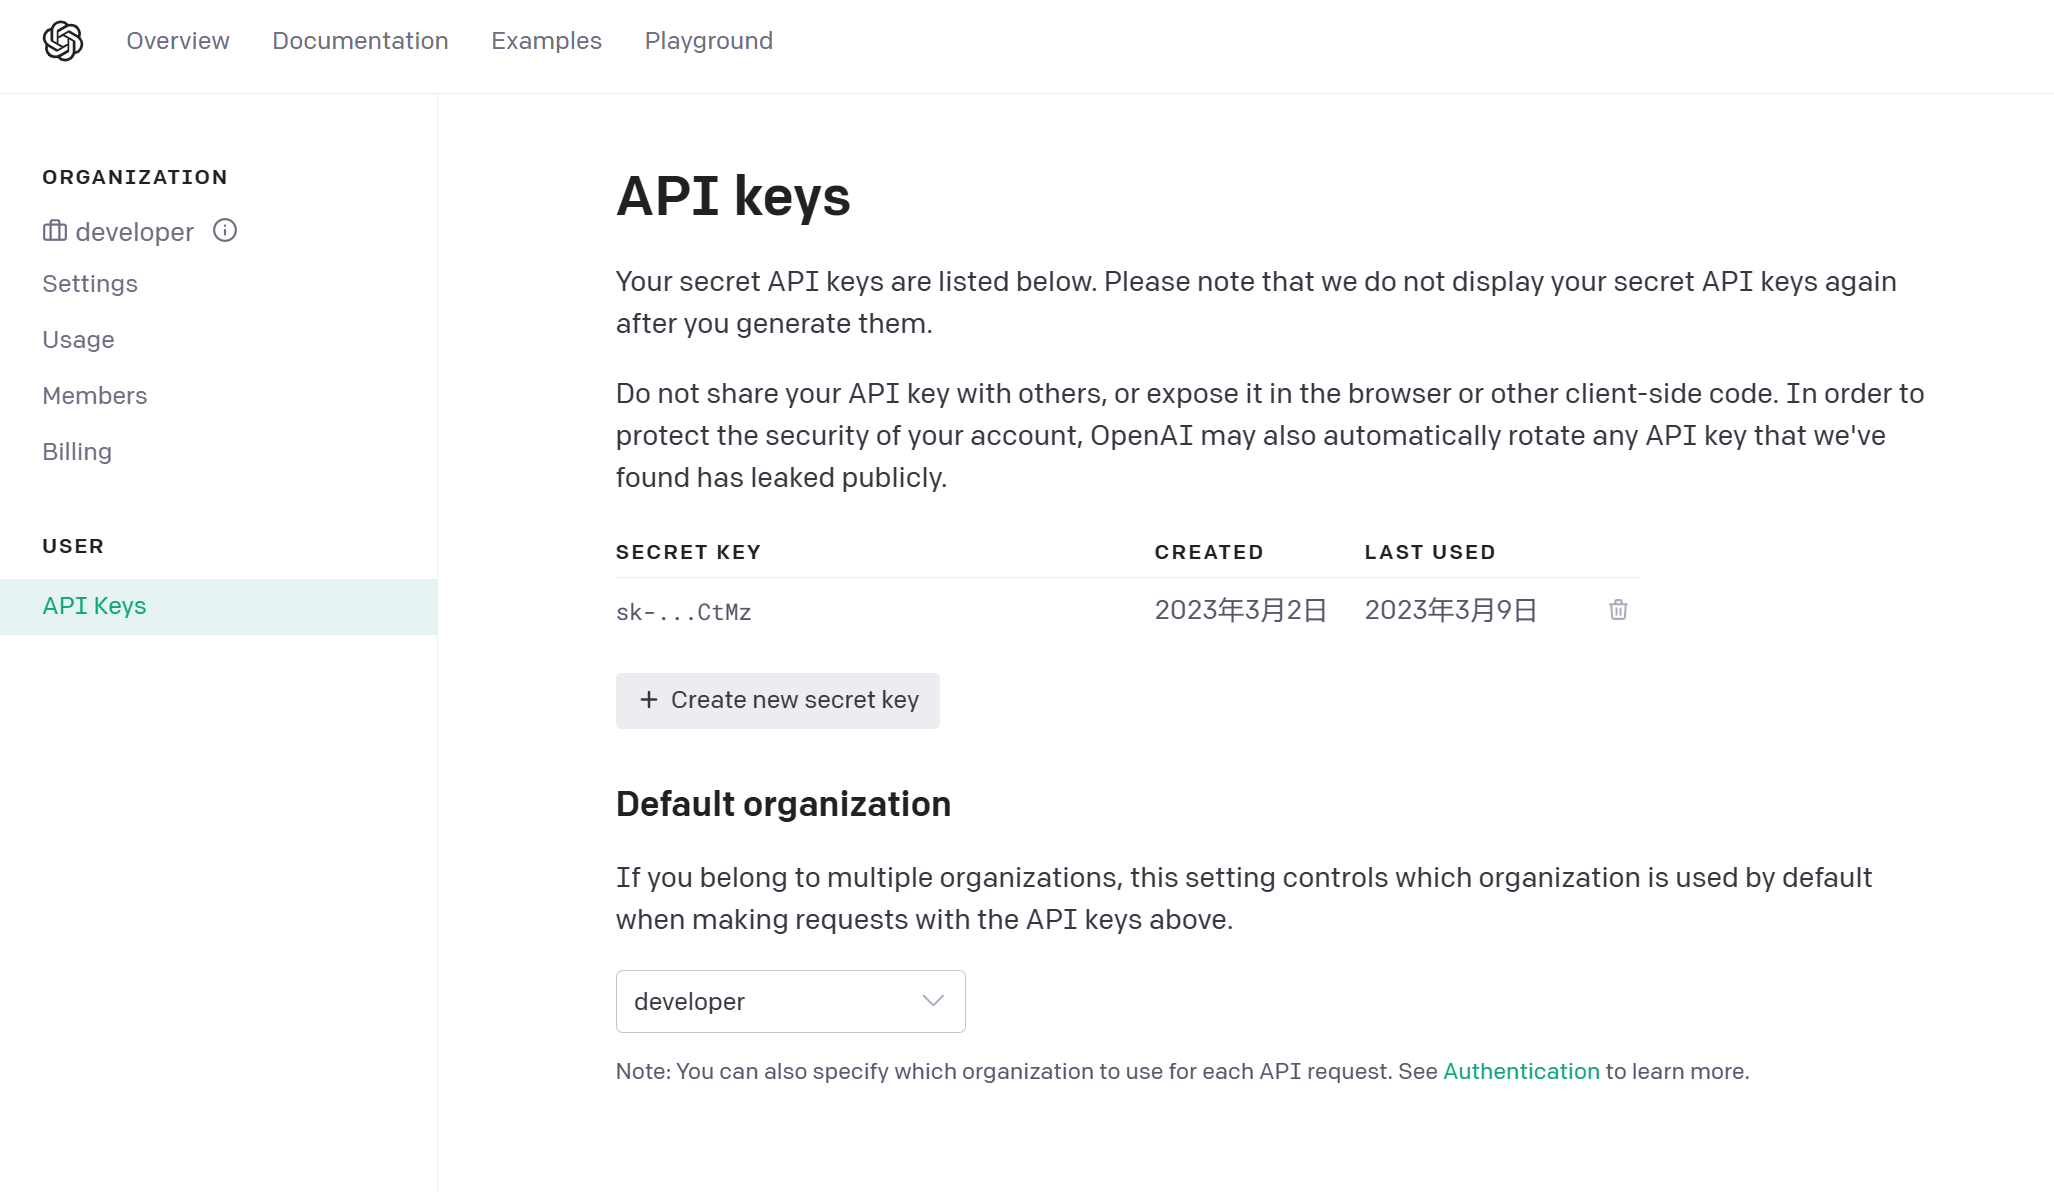View the Usage page
Screen dimensions: 2054x1192
[78, 340]
